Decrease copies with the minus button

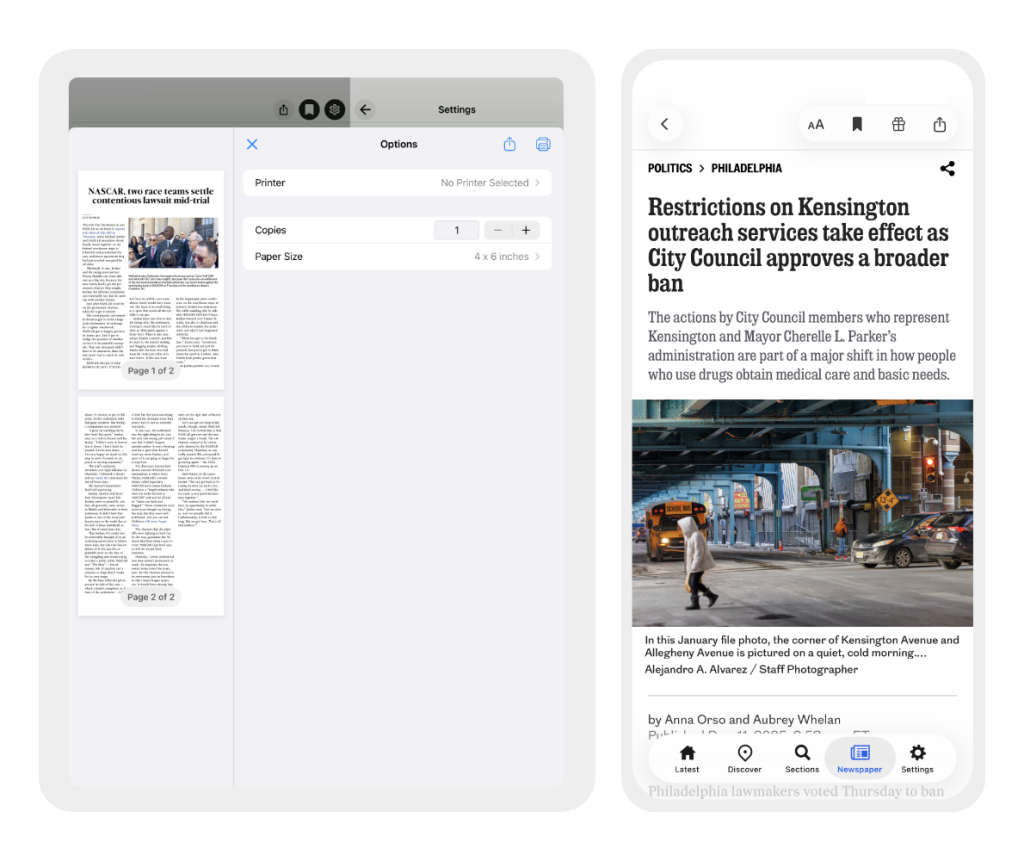point(498,230)
